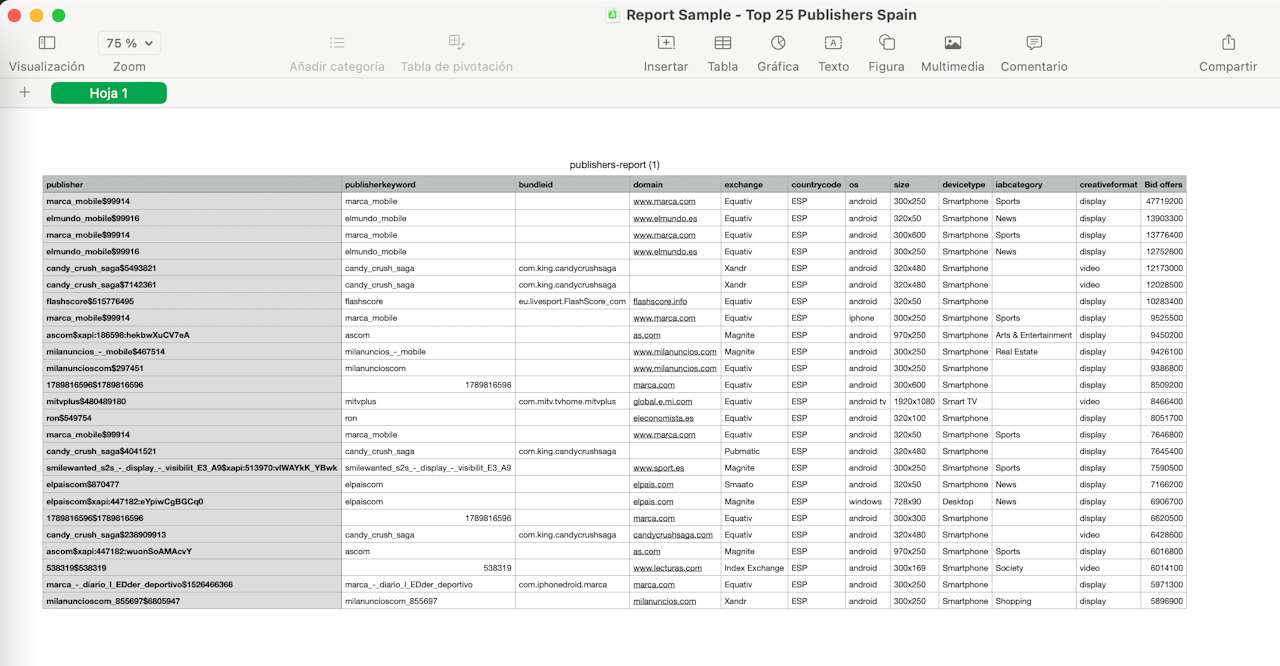Click the countrycode column header

point(816,185)
